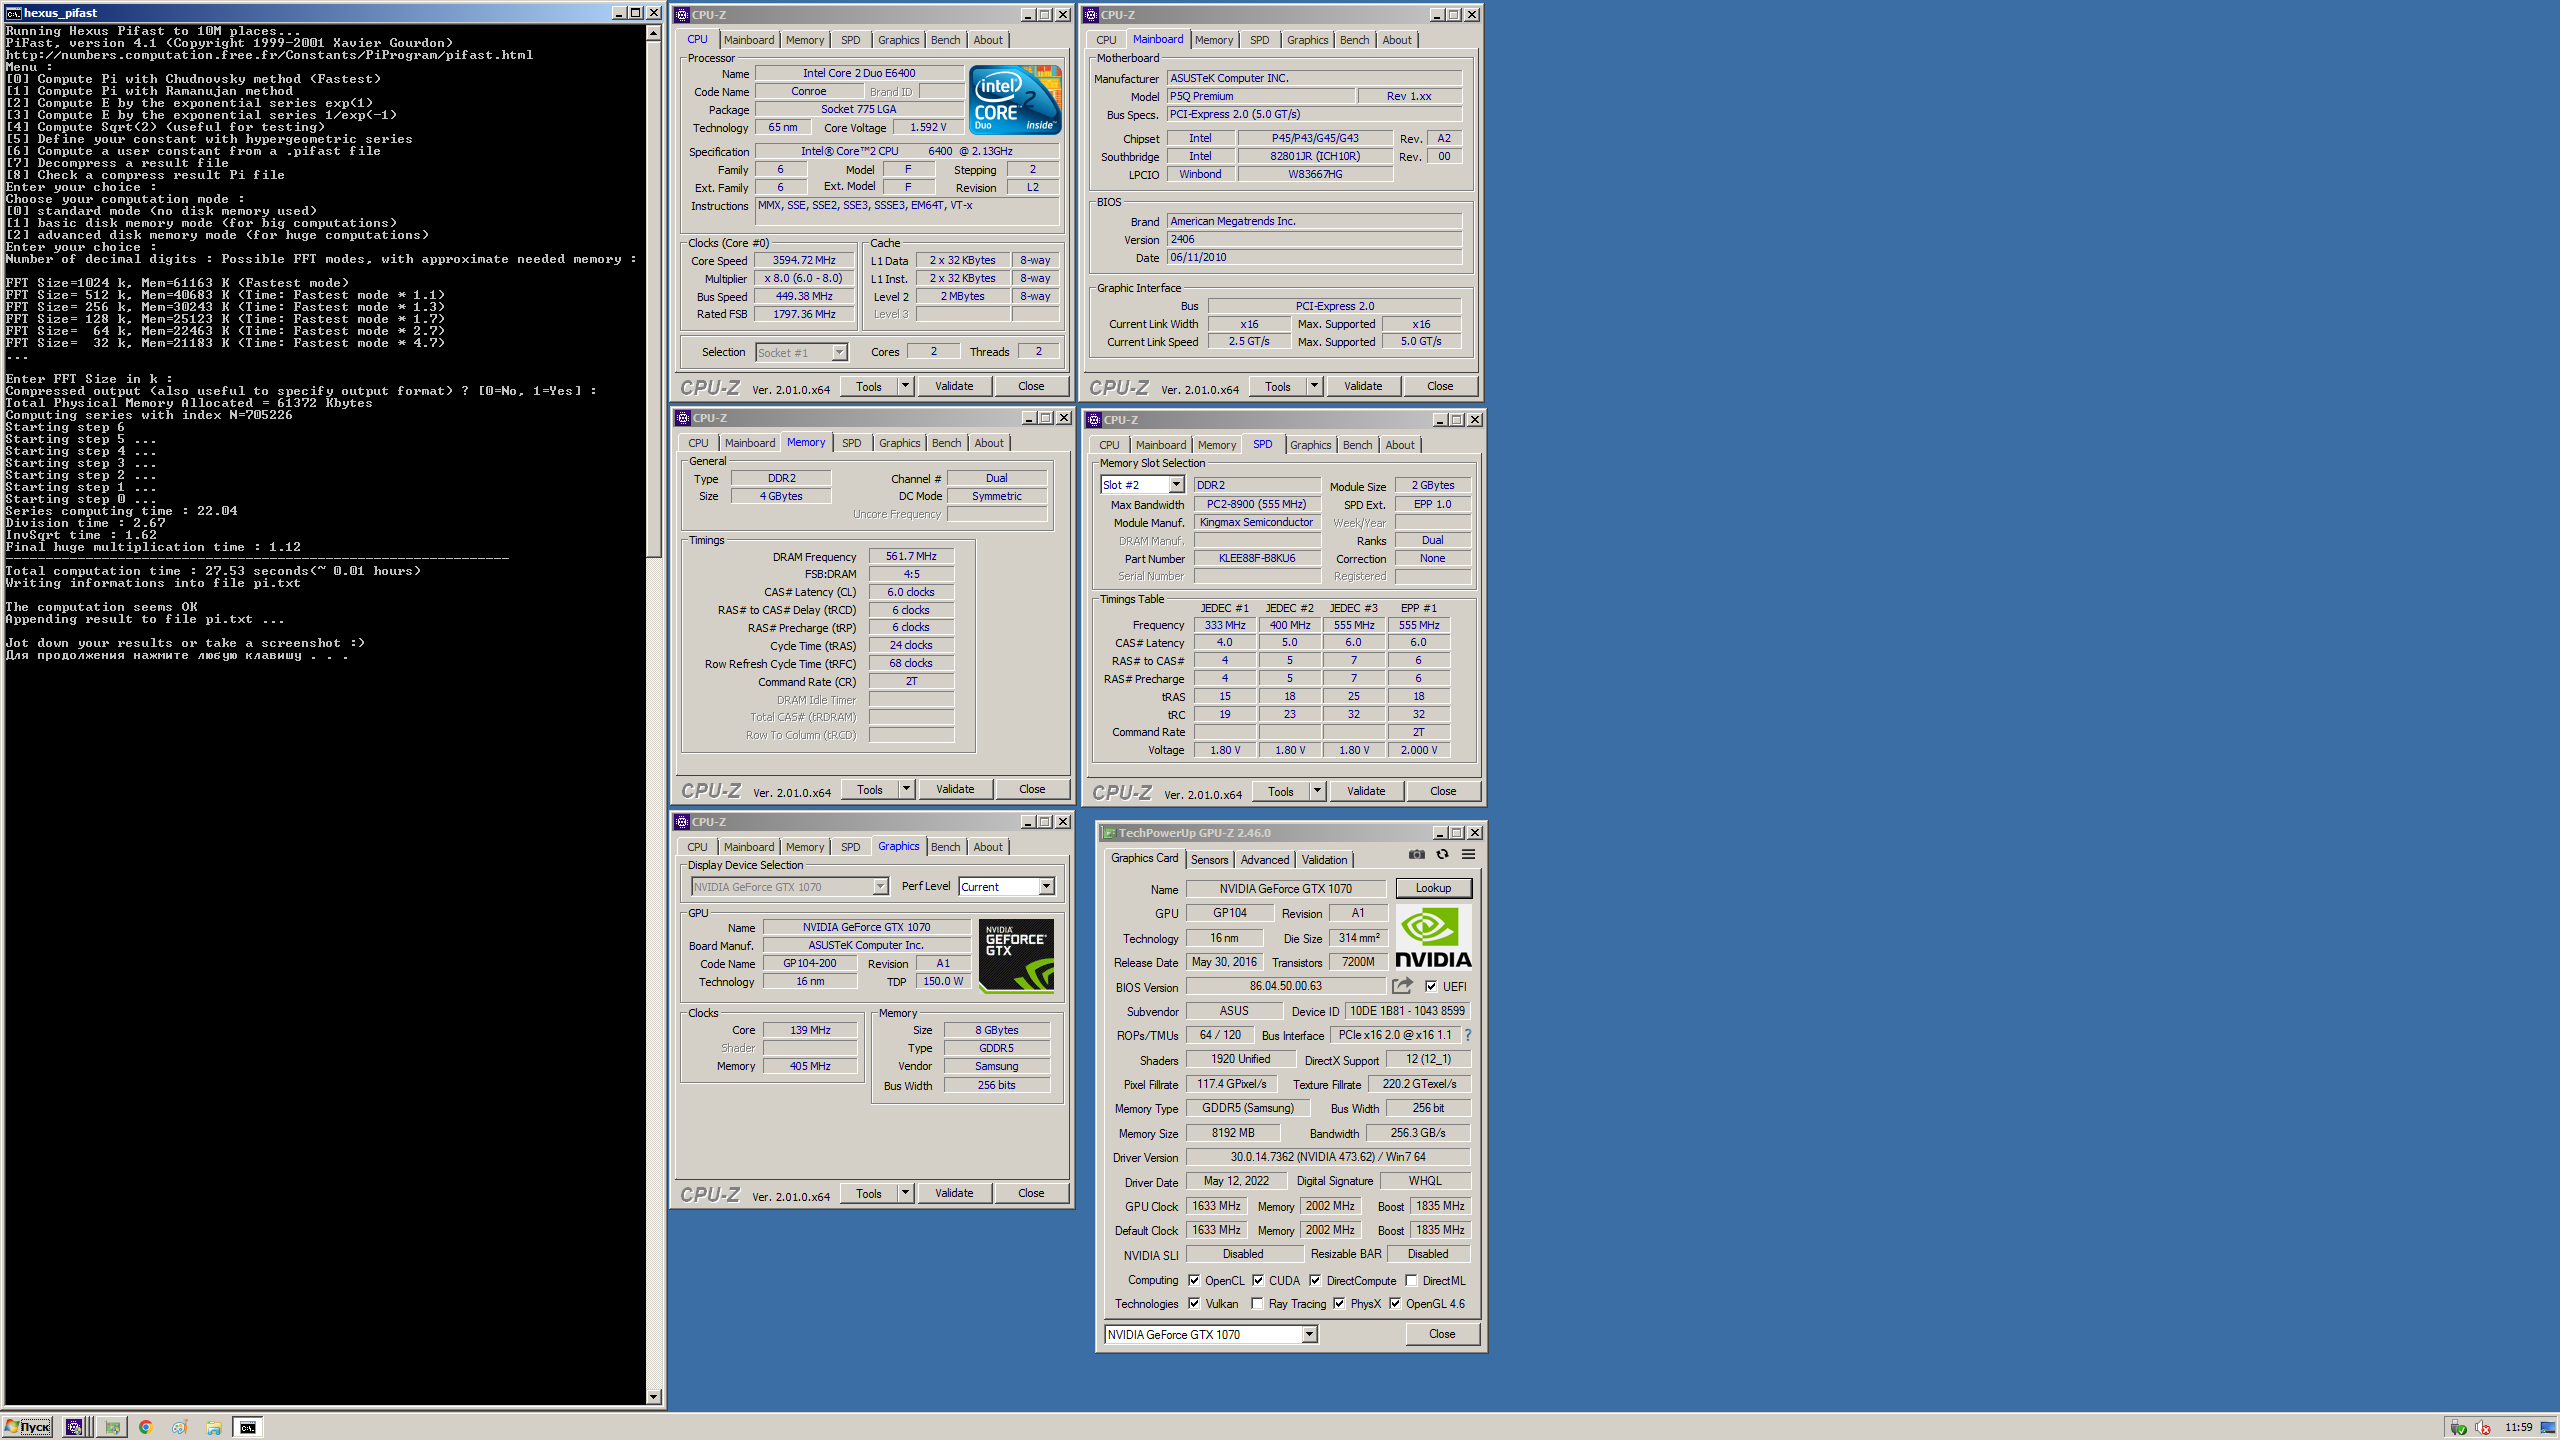Screen dimensions: 2560x1440
Task: Open Chrome from the taskbar
Action: click(146, 1427)
